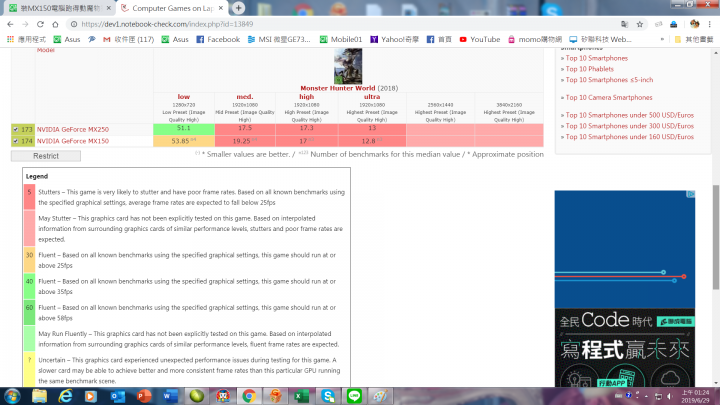
Task: Close the Computer Games on Laptop tab
Action: (221, 8)
